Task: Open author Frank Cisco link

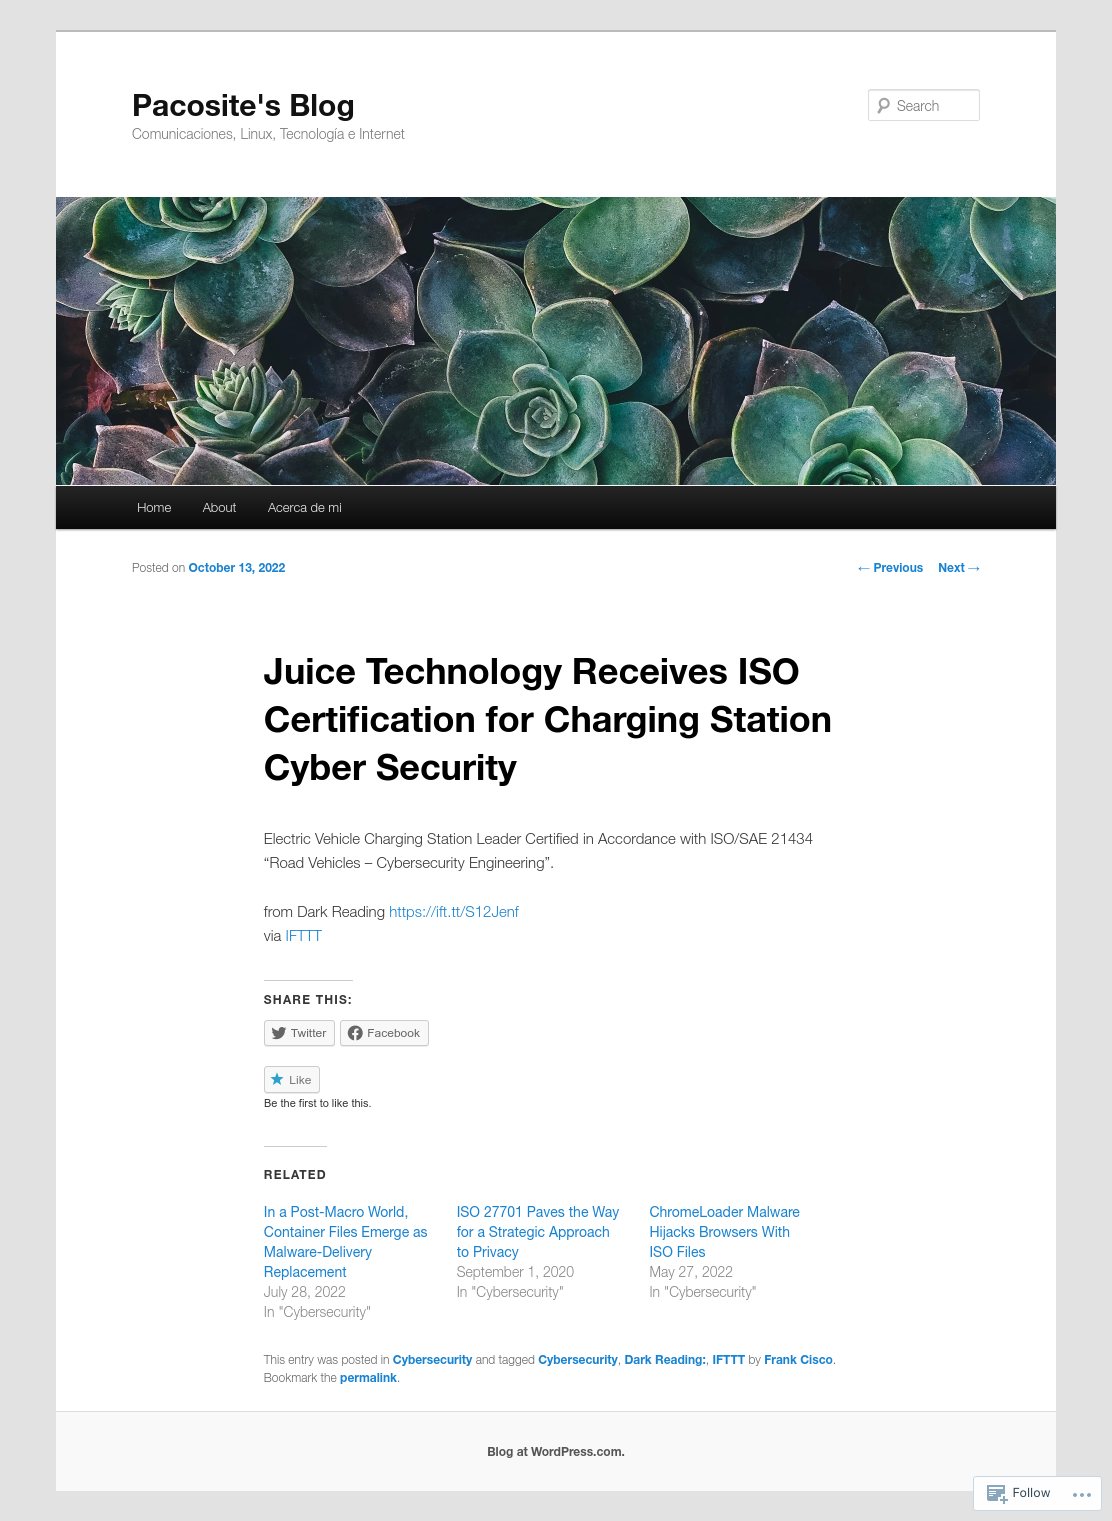Action: (798, 1360)
